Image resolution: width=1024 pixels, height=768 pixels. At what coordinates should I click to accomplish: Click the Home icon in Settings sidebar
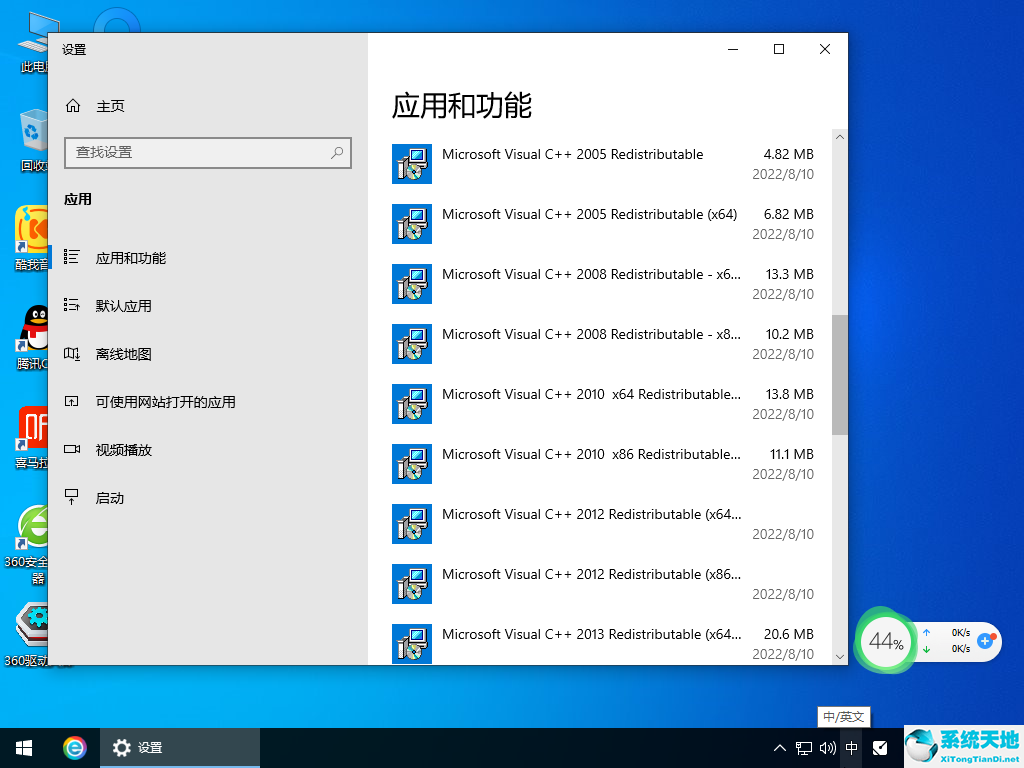point(72,106)
